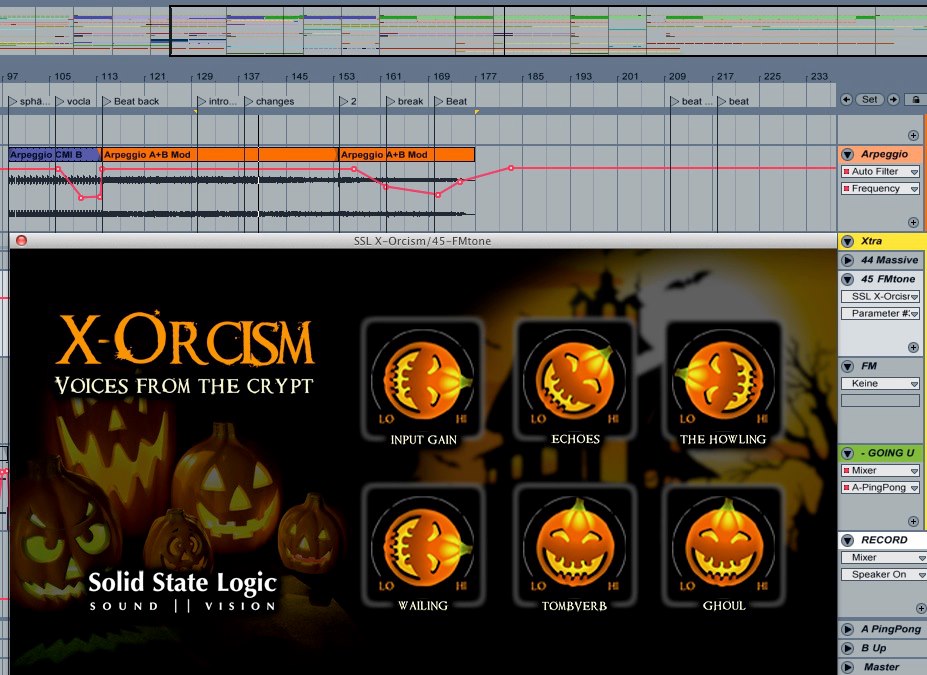The width and height of the screenshot is (927, 675).
Task: Select the 'changes' locator
Action: click(x=270, y=101)
